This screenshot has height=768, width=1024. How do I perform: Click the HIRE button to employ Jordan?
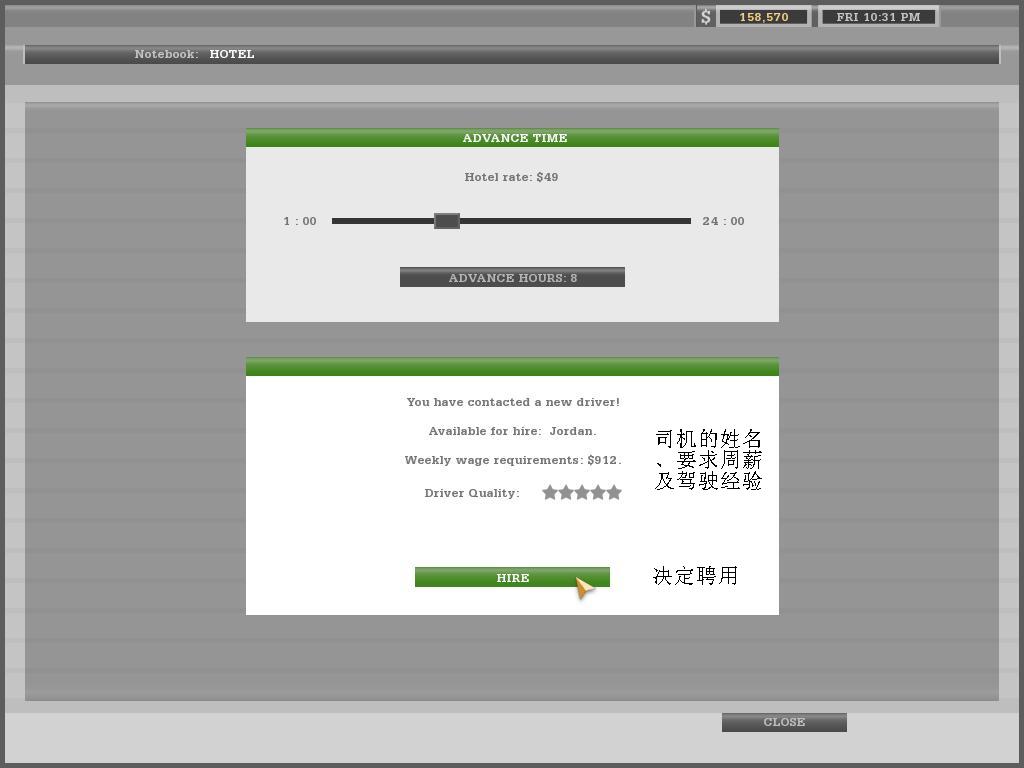(512, 577)
